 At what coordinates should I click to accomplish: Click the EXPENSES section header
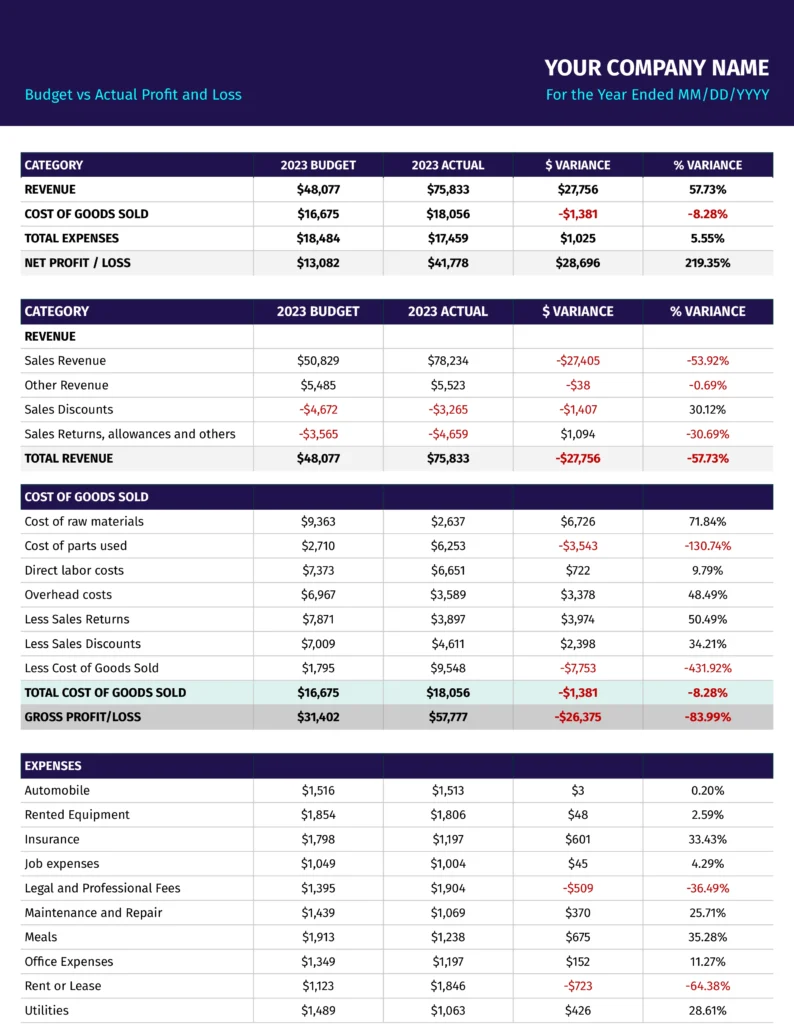pyautogui.click(x=53, y=766)
